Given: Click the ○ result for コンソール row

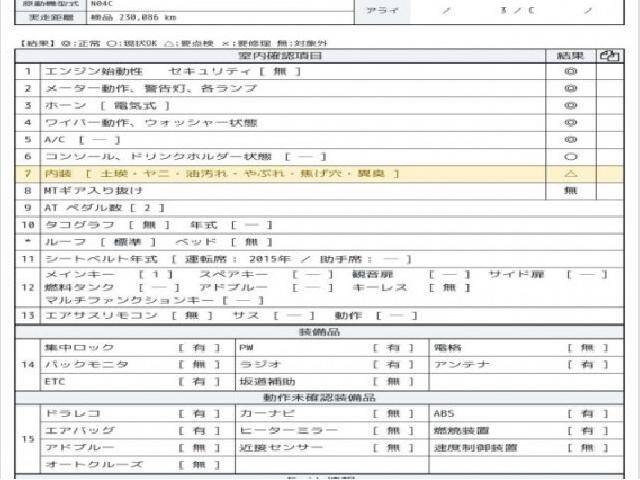Looking at the screenshot, I should coord(571,157).
